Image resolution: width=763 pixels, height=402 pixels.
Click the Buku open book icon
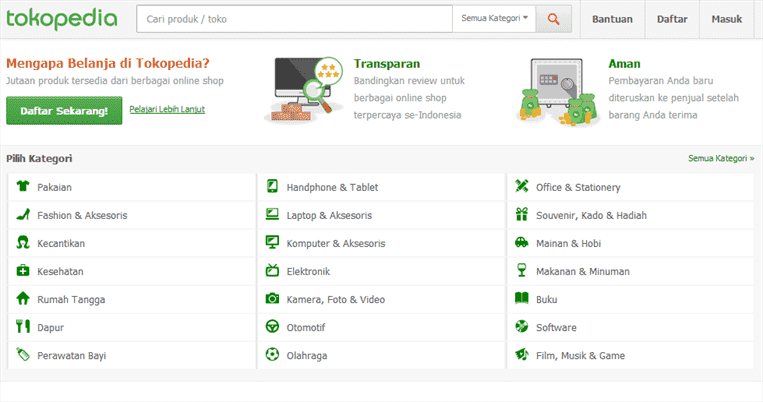click(522, 298)
